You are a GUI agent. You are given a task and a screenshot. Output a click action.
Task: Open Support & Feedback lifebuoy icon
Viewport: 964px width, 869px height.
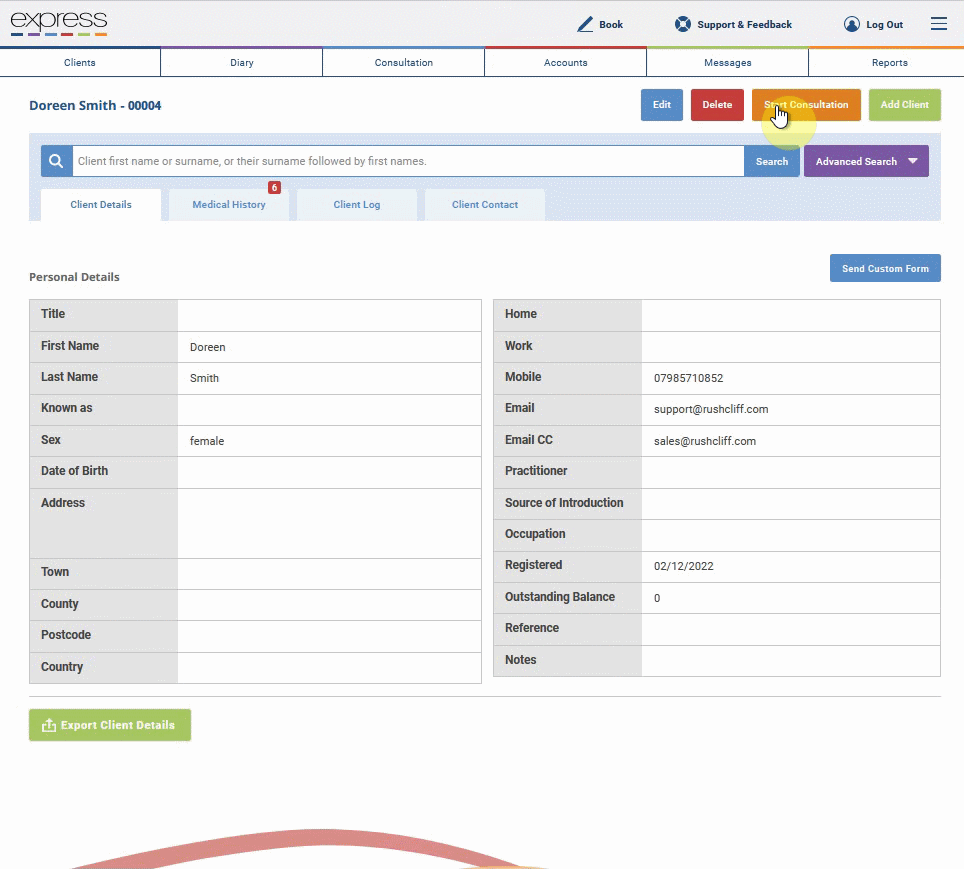click(682, 25)
